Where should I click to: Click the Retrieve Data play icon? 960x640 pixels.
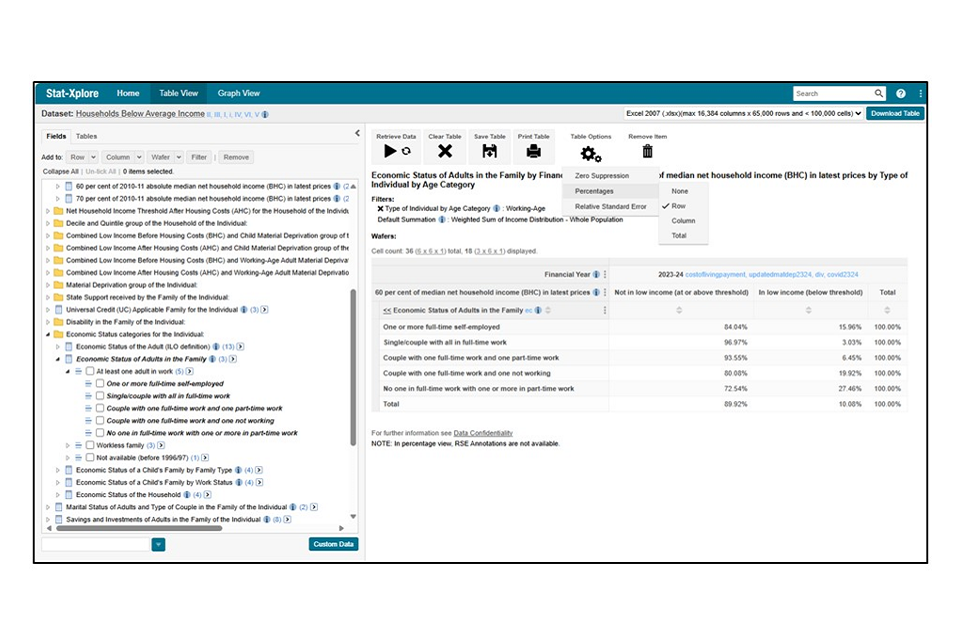point(391,151)
